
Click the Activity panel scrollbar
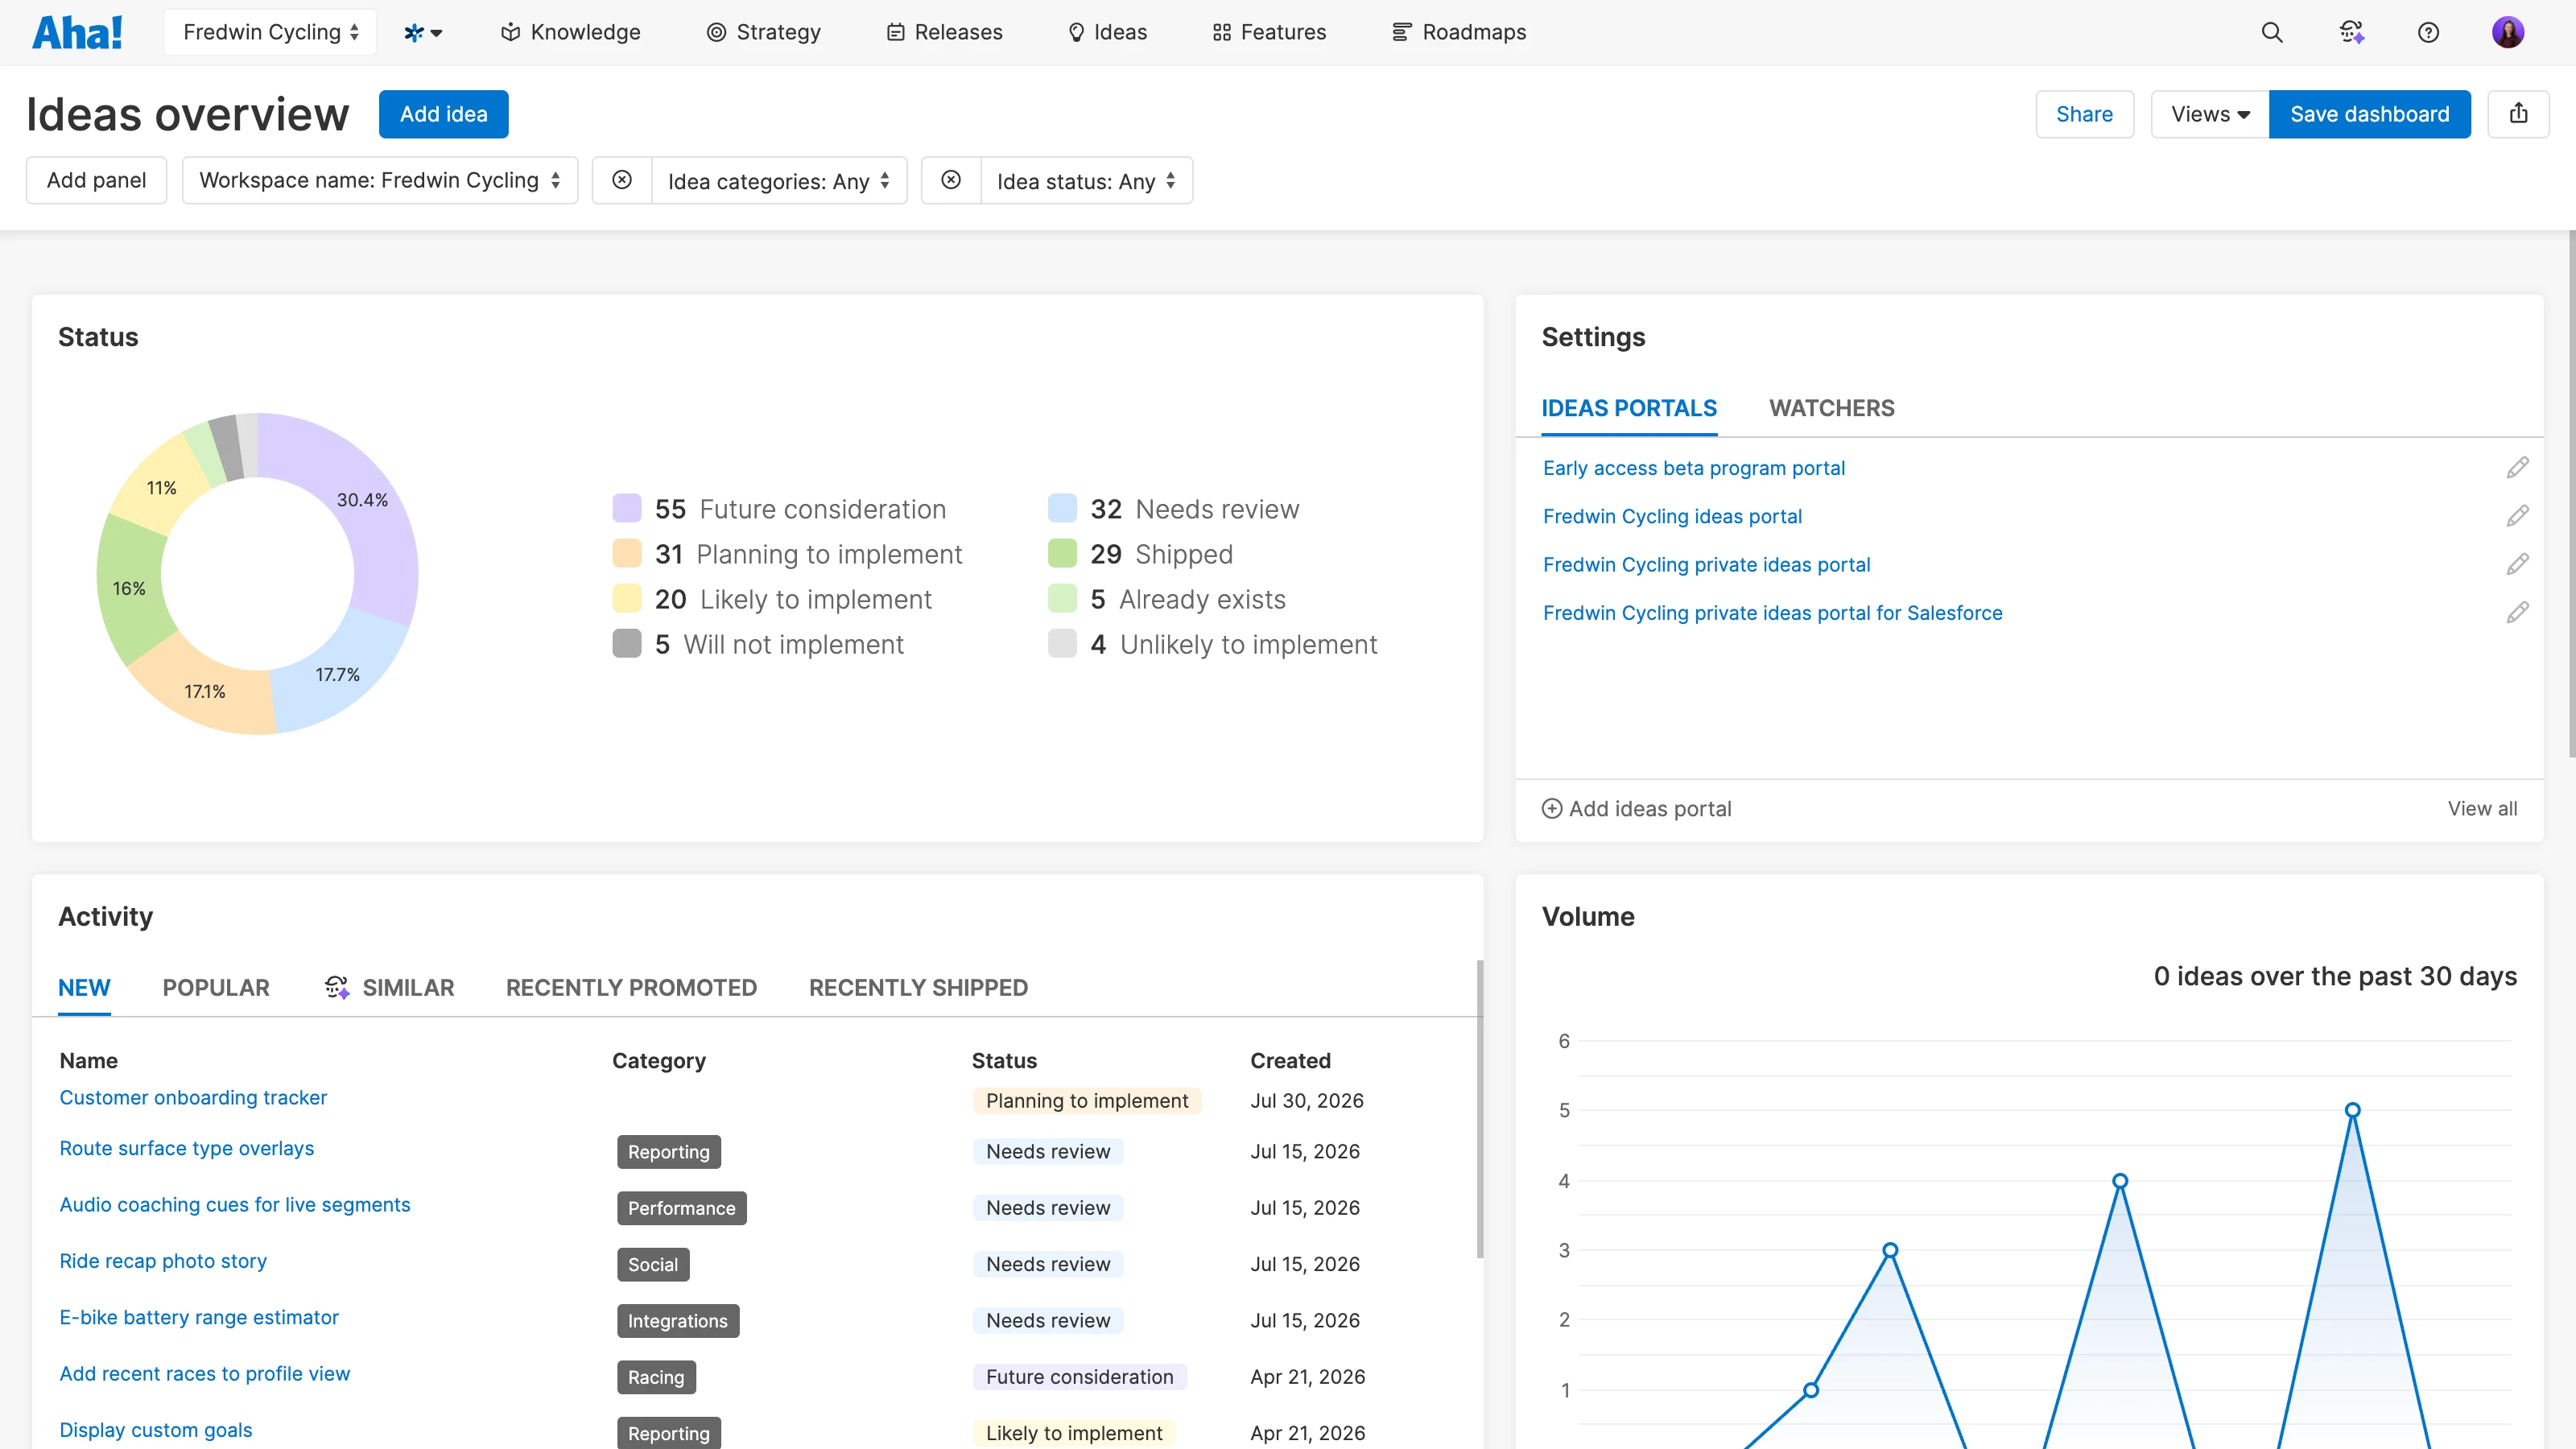1479,1108
